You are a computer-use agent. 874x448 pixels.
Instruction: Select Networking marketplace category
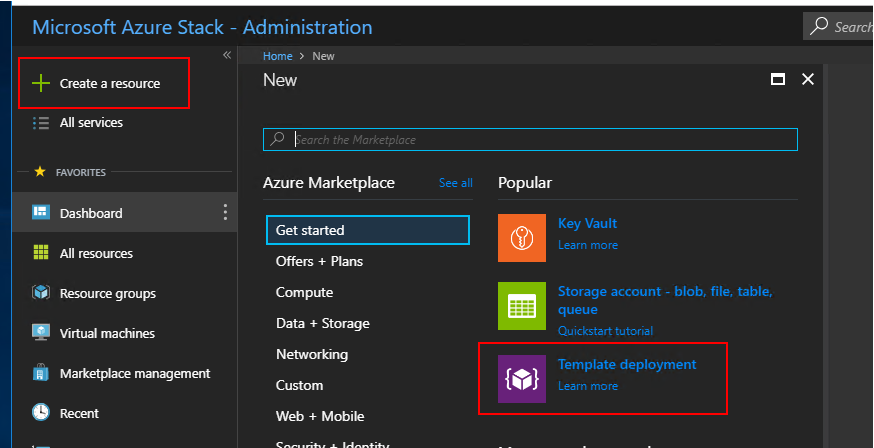pyautogui.click(x=312, y=354)
